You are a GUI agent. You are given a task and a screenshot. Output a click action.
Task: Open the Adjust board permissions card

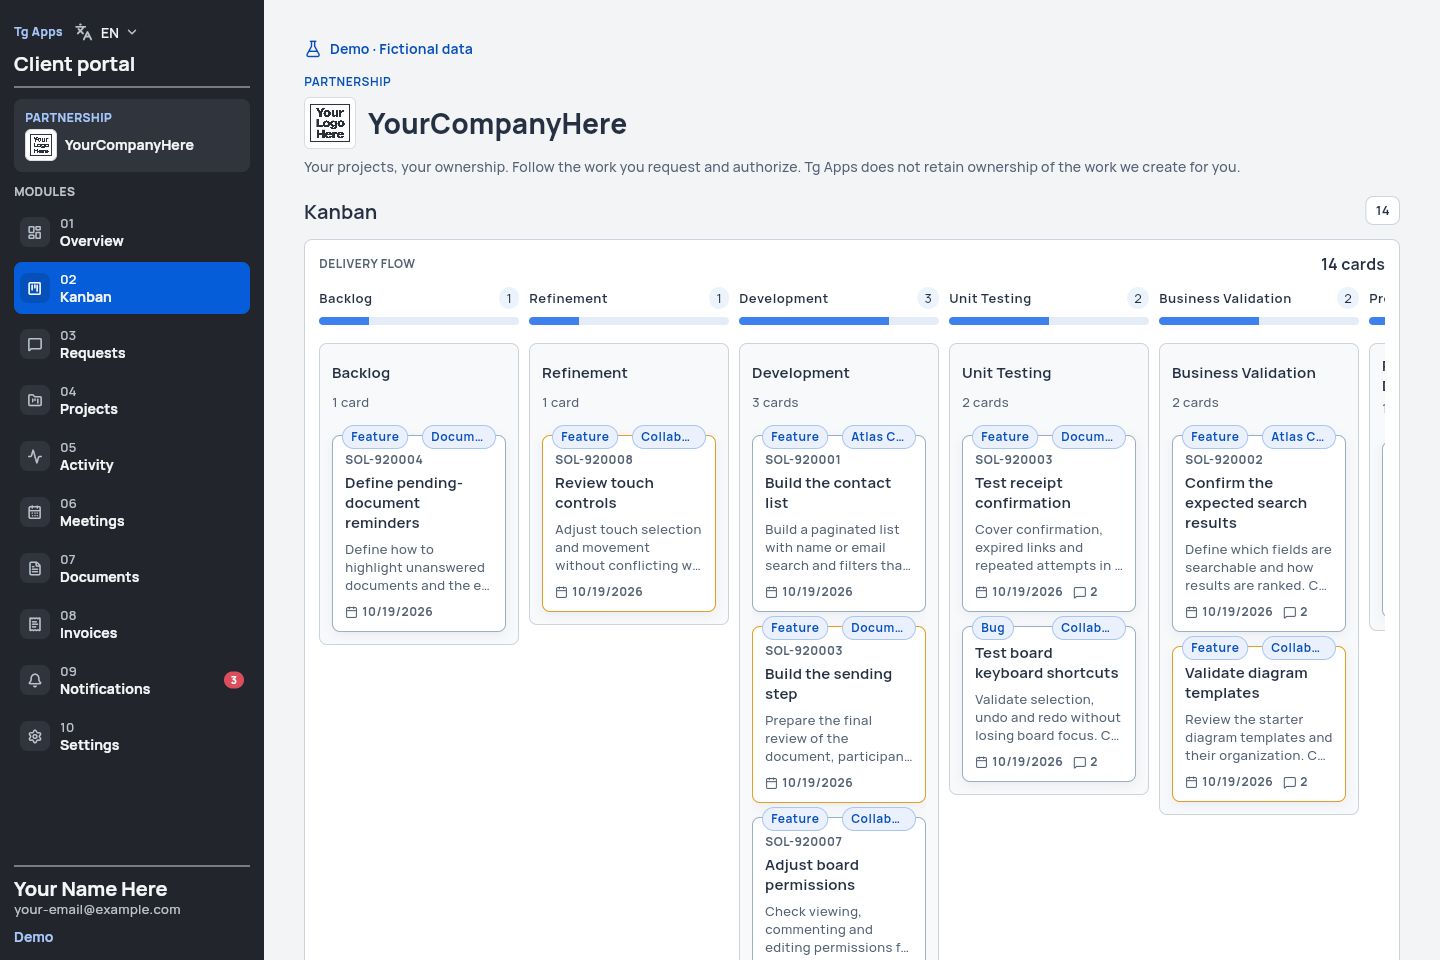point(839,889)
